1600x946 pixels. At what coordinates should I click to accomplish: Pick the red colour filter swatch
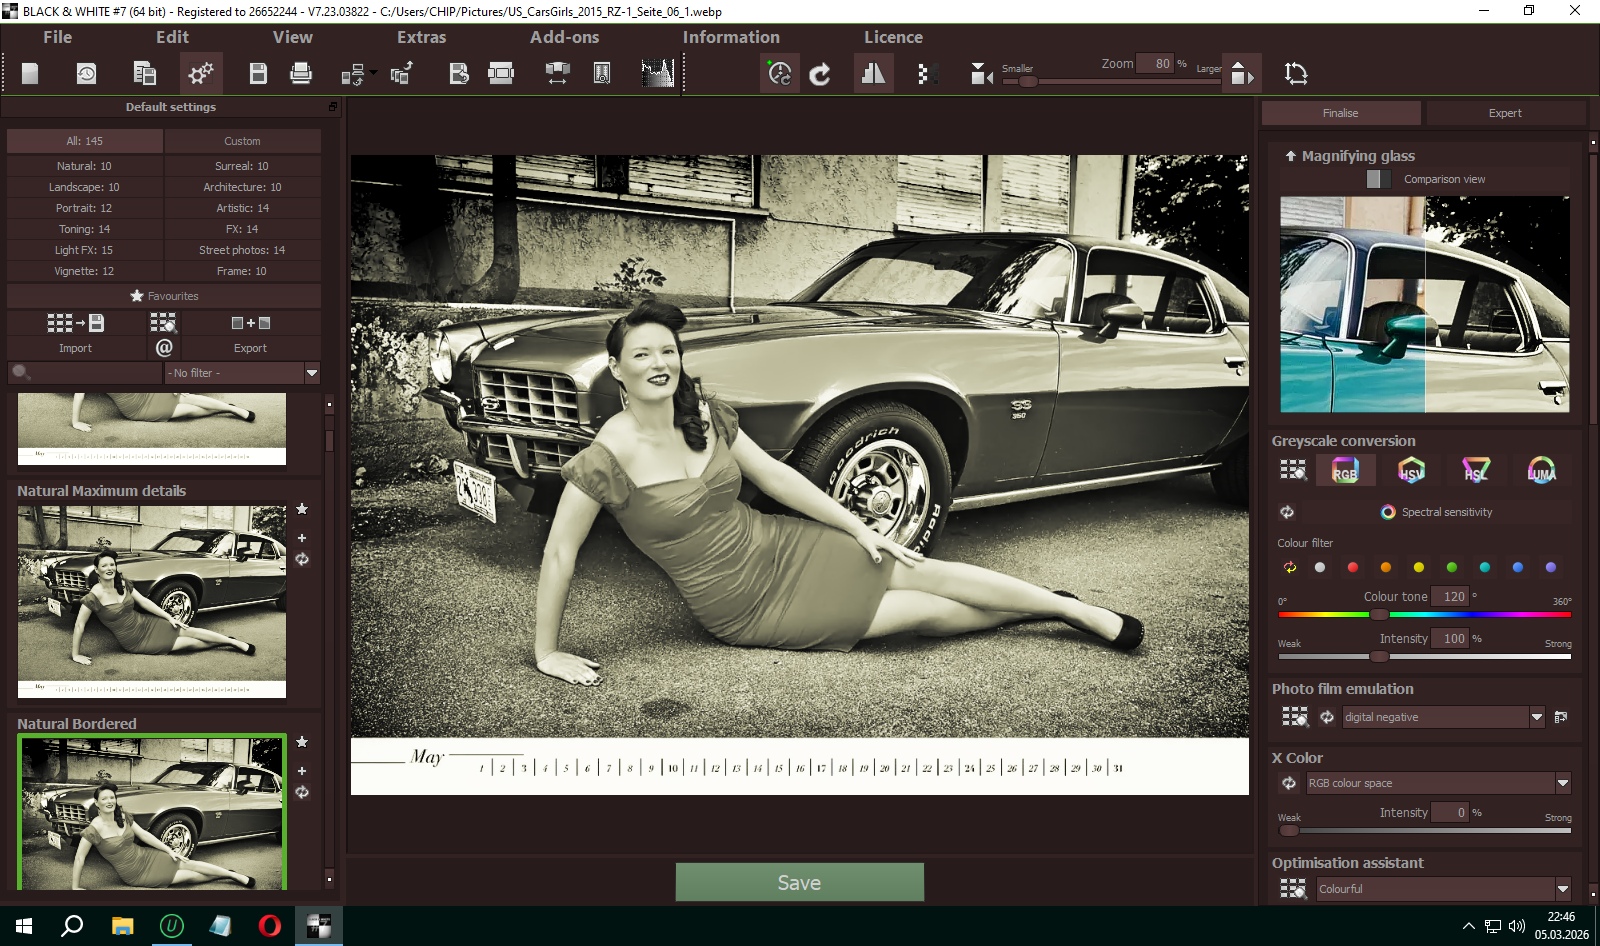click(x=1352, y=567)
